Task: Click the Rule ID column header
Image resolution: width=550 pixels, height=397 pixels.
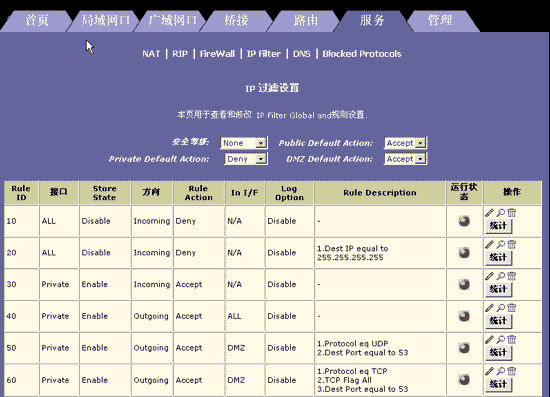Action: click(x=21, y=193)
